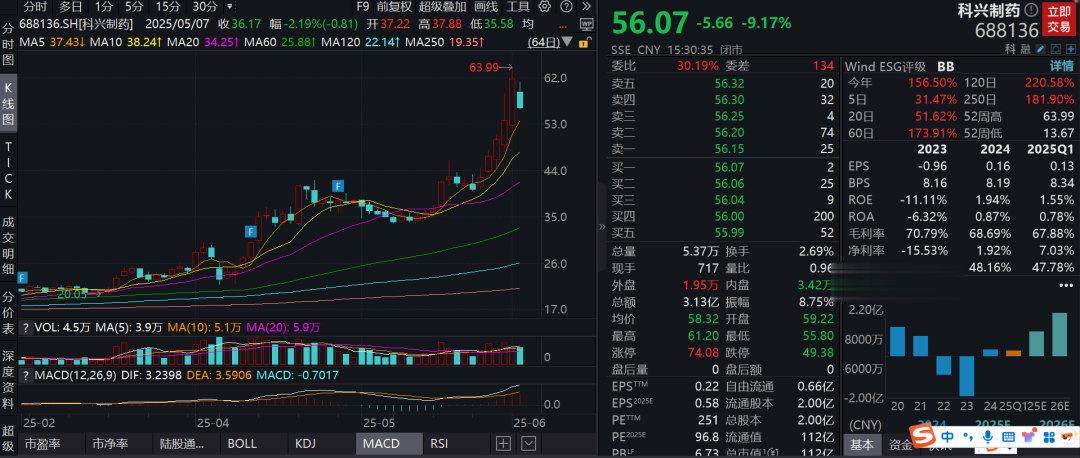Open chart settings gear icon
This screenshot has height=458, width=1080.
(x=546, y=8)
